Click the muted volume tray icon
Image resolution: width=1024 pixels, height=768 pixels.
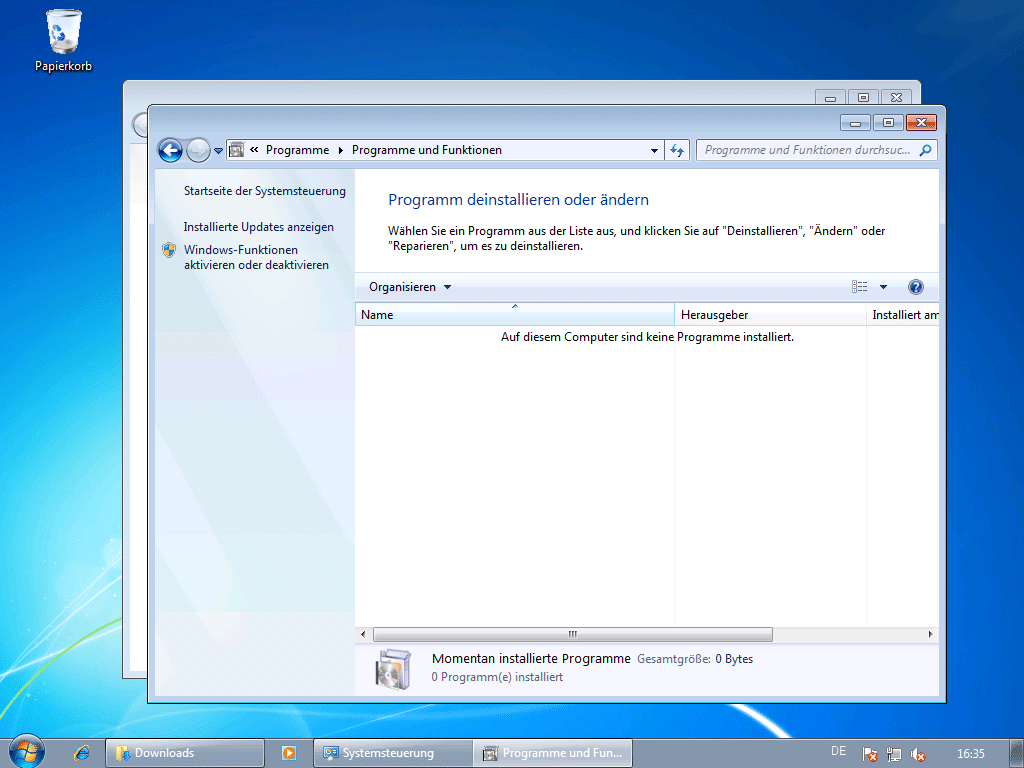pos(918,754)
